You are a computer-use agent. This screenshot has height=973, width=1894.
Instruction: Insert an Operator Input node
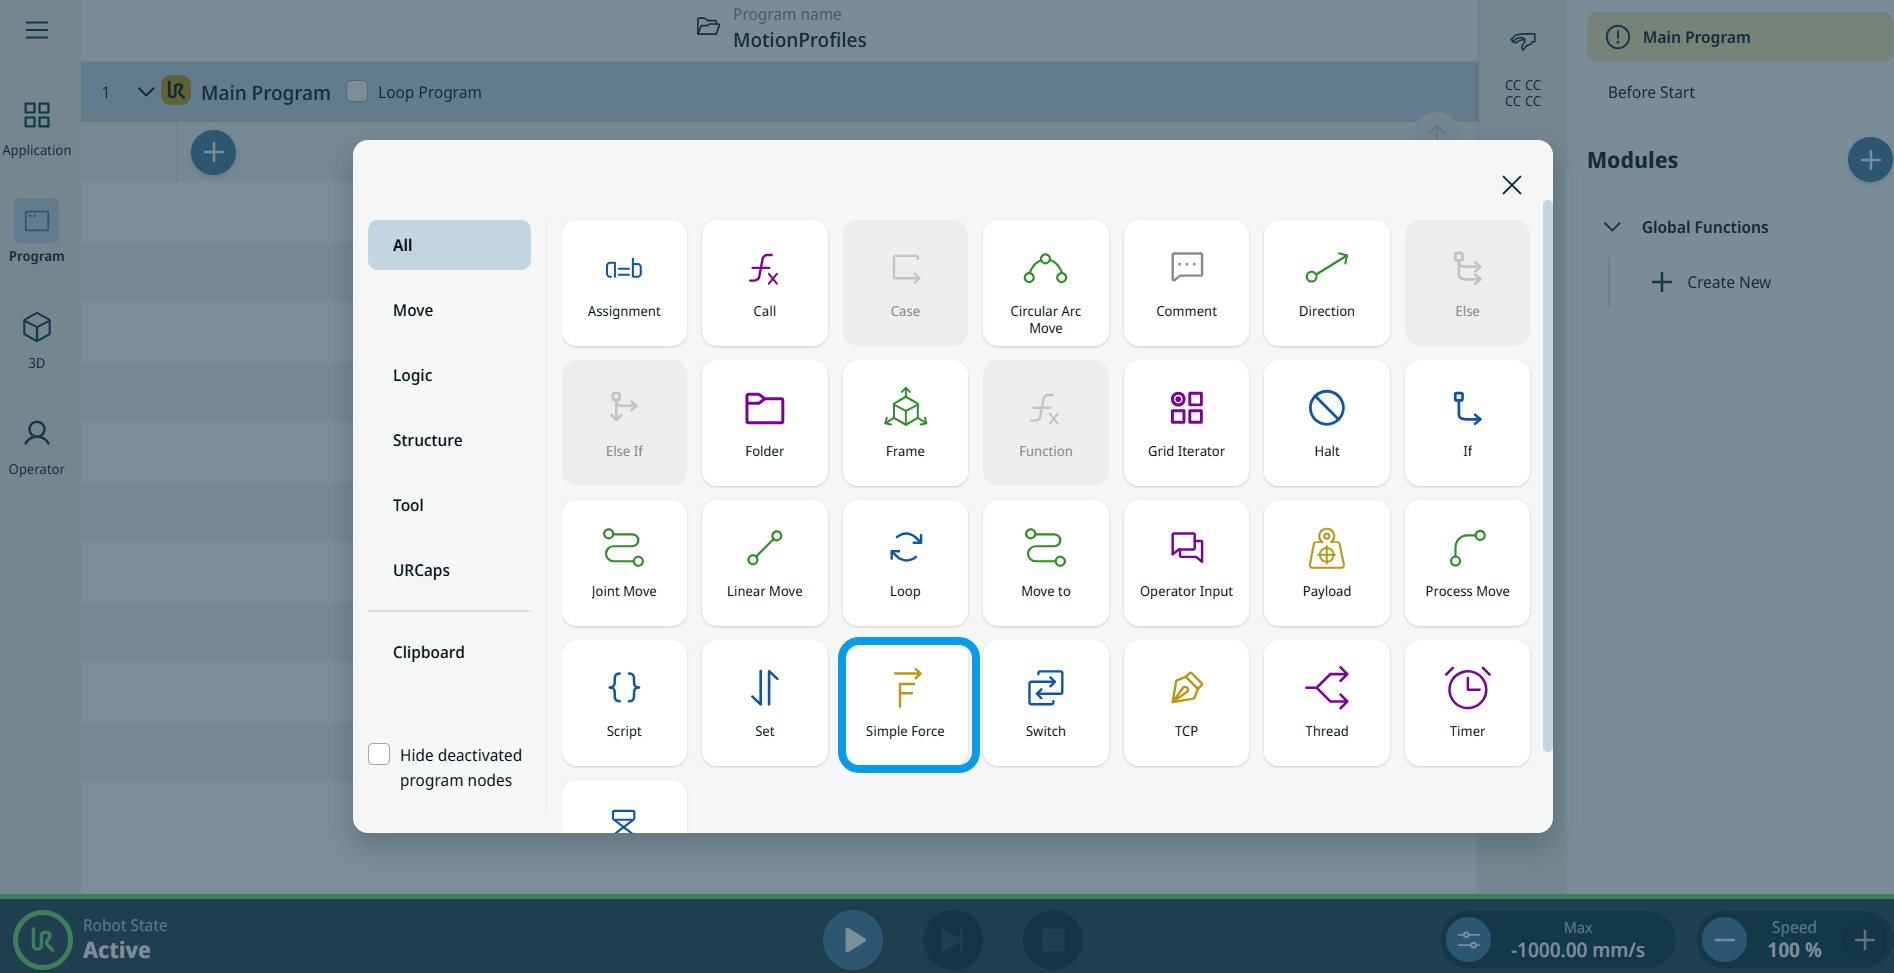1186,563
